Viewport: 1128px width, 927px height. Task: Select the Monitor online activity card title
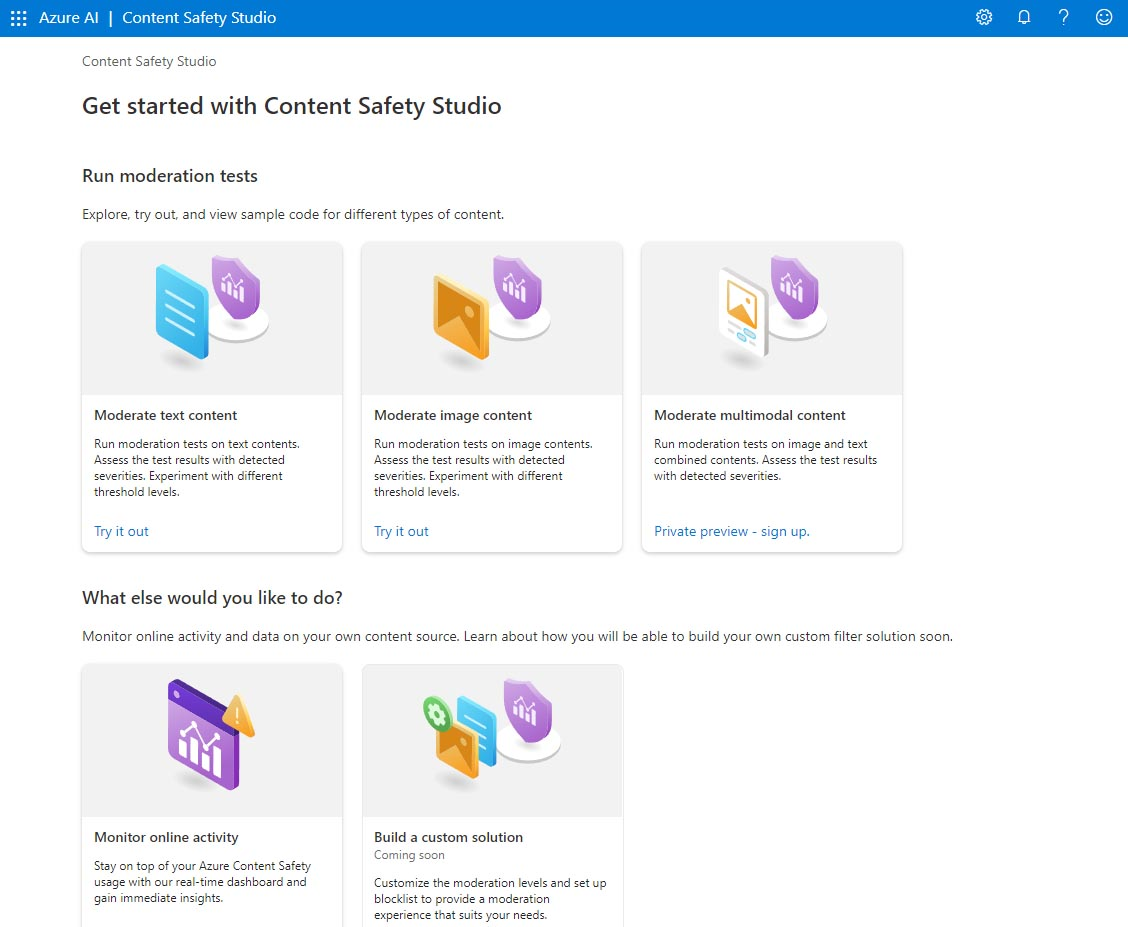coord(166,837)
